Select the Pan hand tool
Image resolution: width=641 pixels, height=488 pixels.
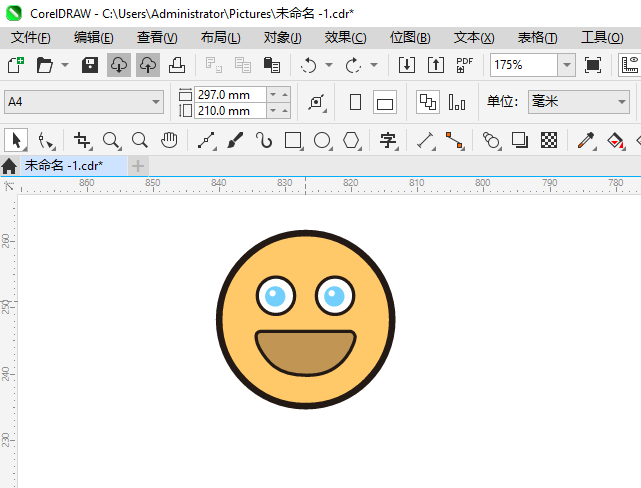coord(169,140)
